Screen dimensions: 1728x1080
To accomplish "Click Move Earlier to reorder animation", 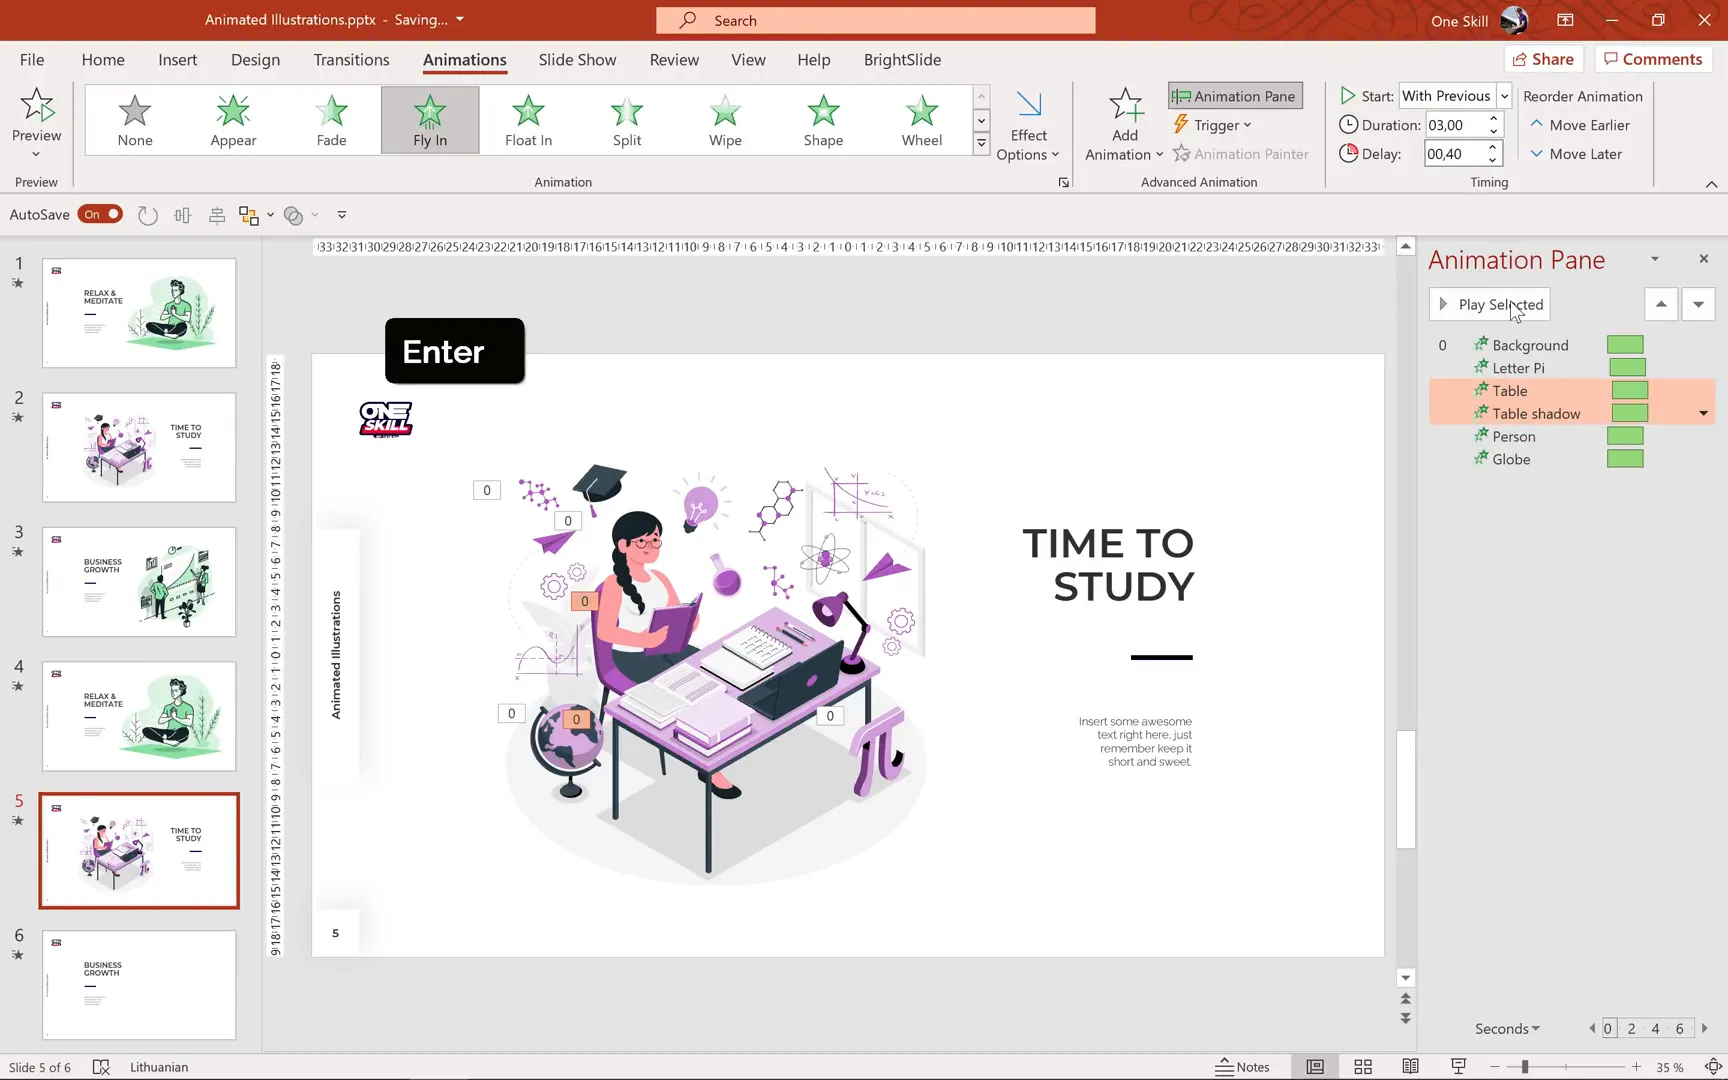I will tap(1580, 124).
